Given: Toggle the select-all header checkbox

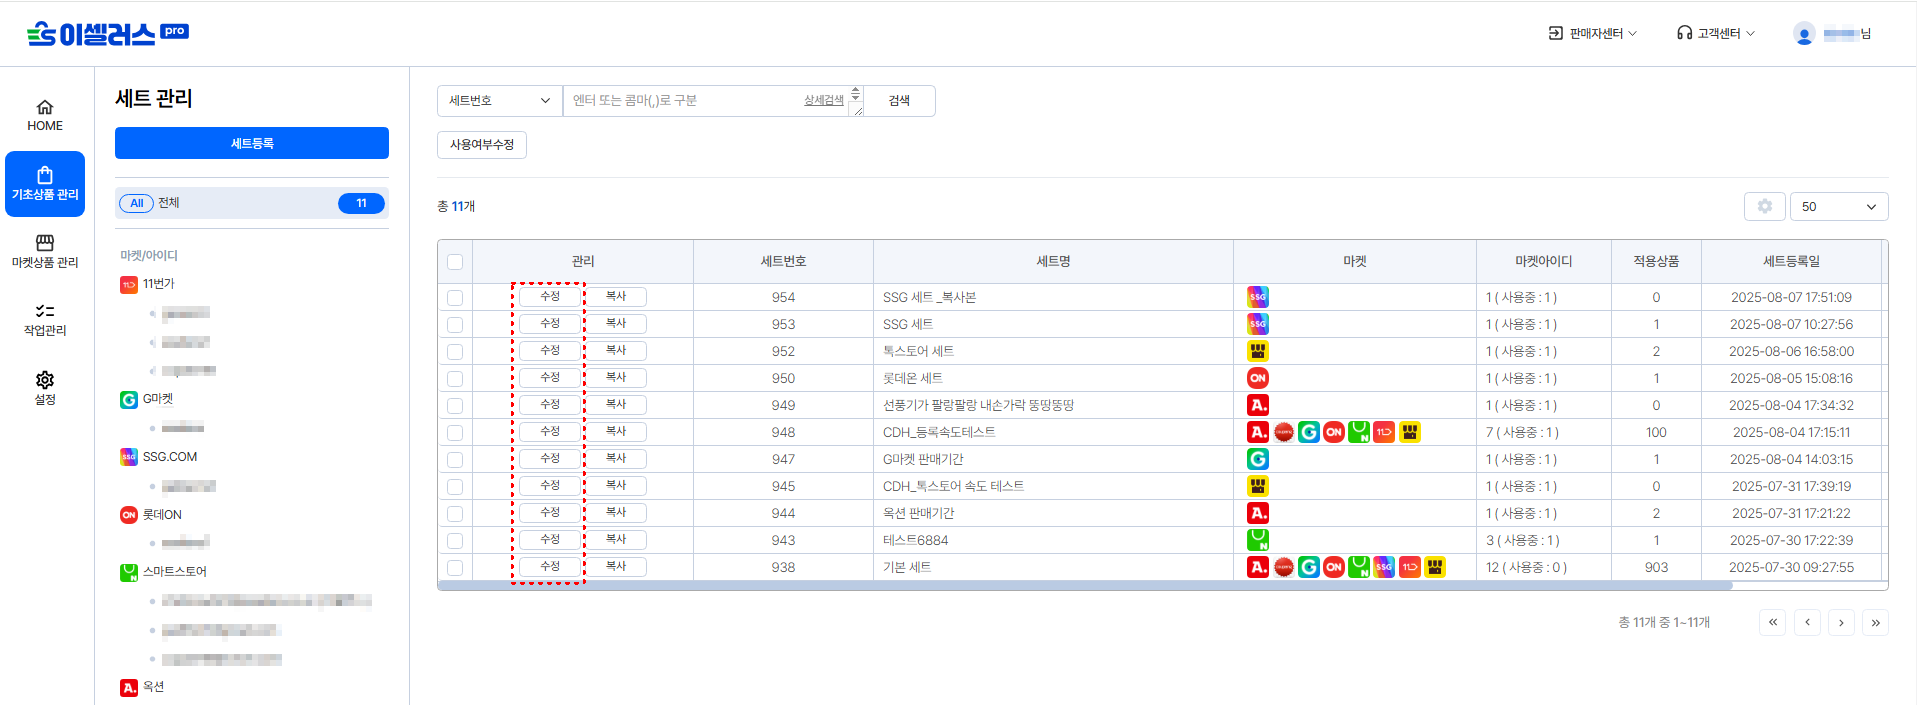Looking at the screenshot, I should click(455, 262).
